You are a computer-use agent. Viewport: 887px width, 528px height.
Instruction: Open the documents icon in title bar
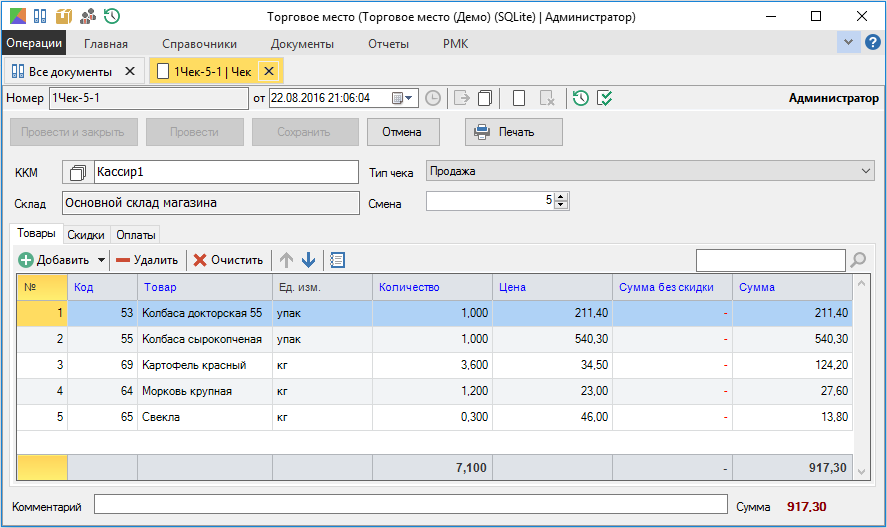pyautogui.click(x=40, y=16)
